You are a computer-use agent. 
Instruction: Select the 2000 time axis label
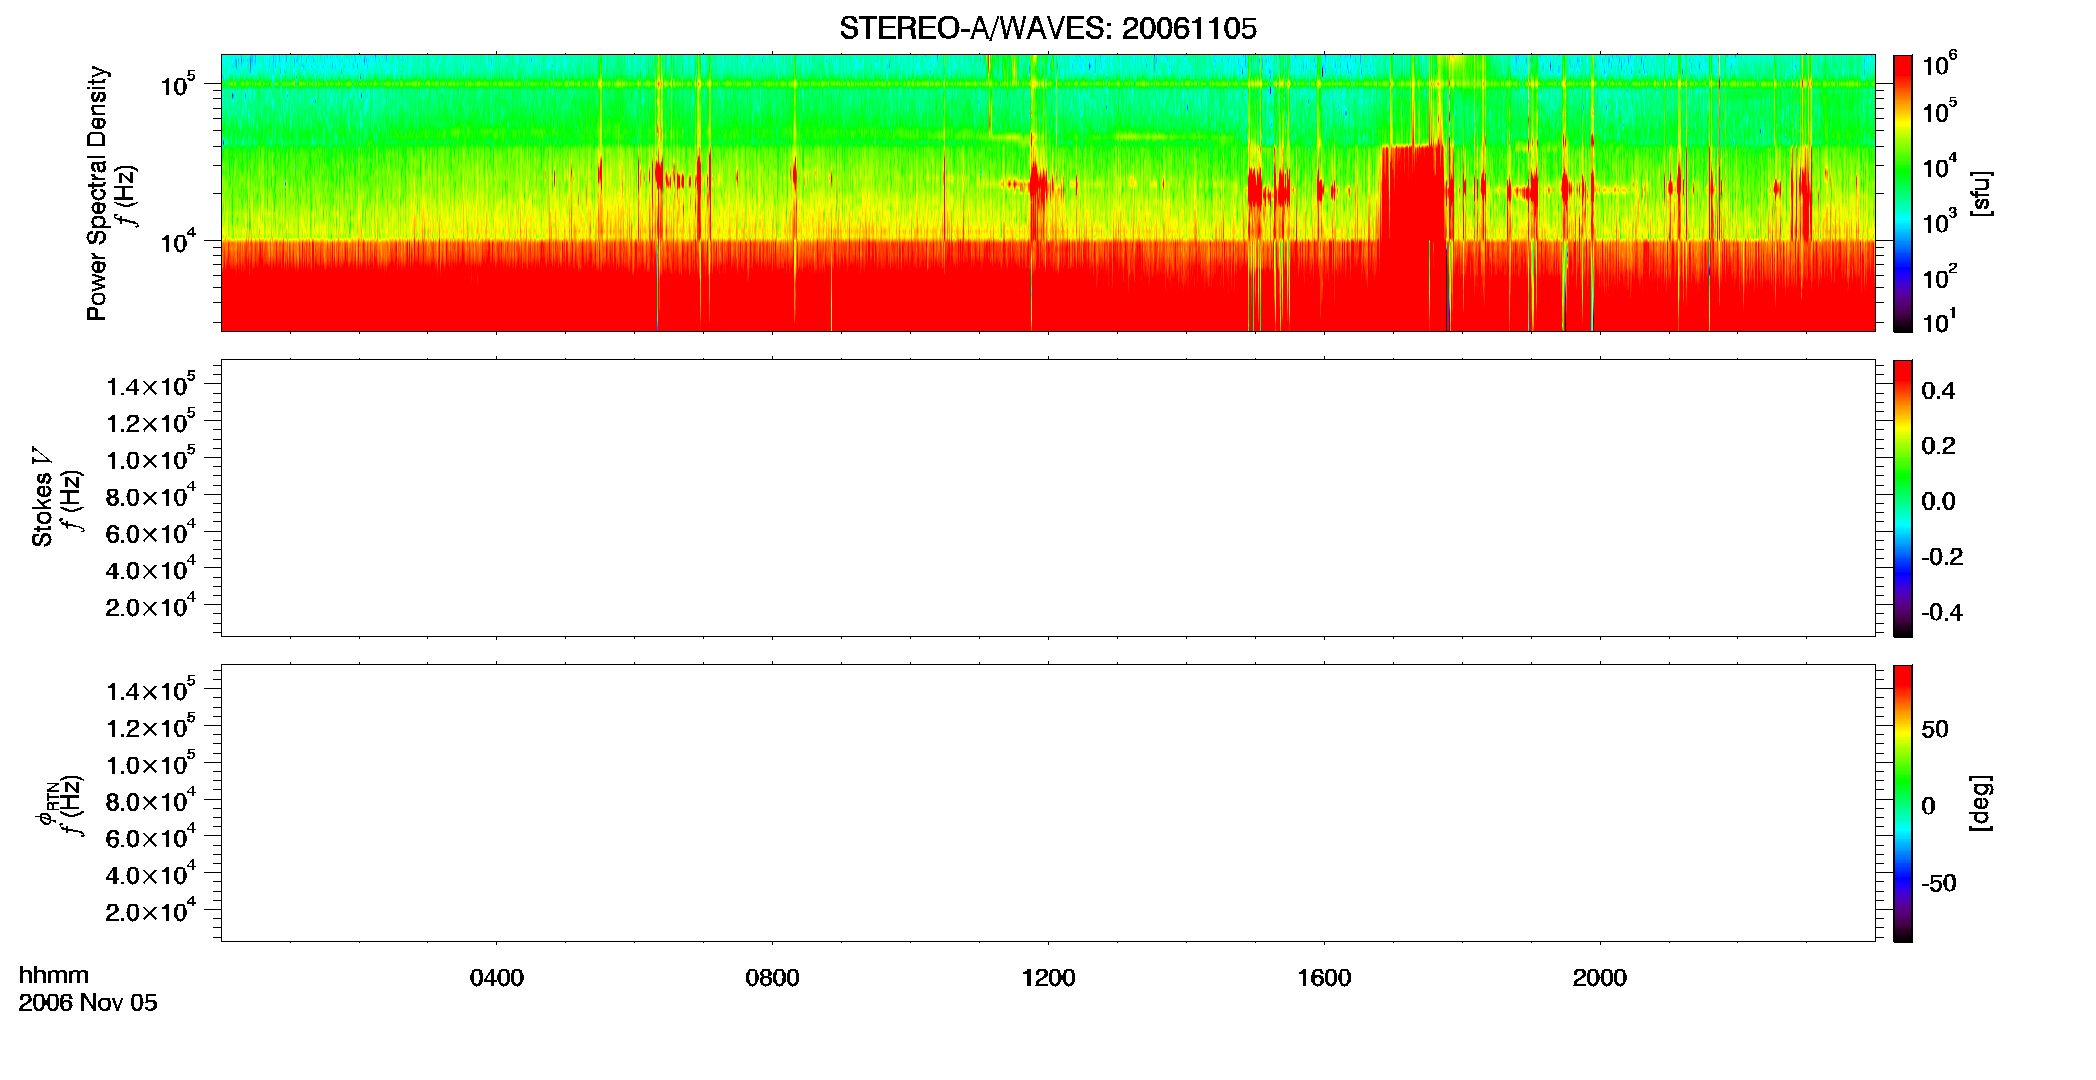1600,978
